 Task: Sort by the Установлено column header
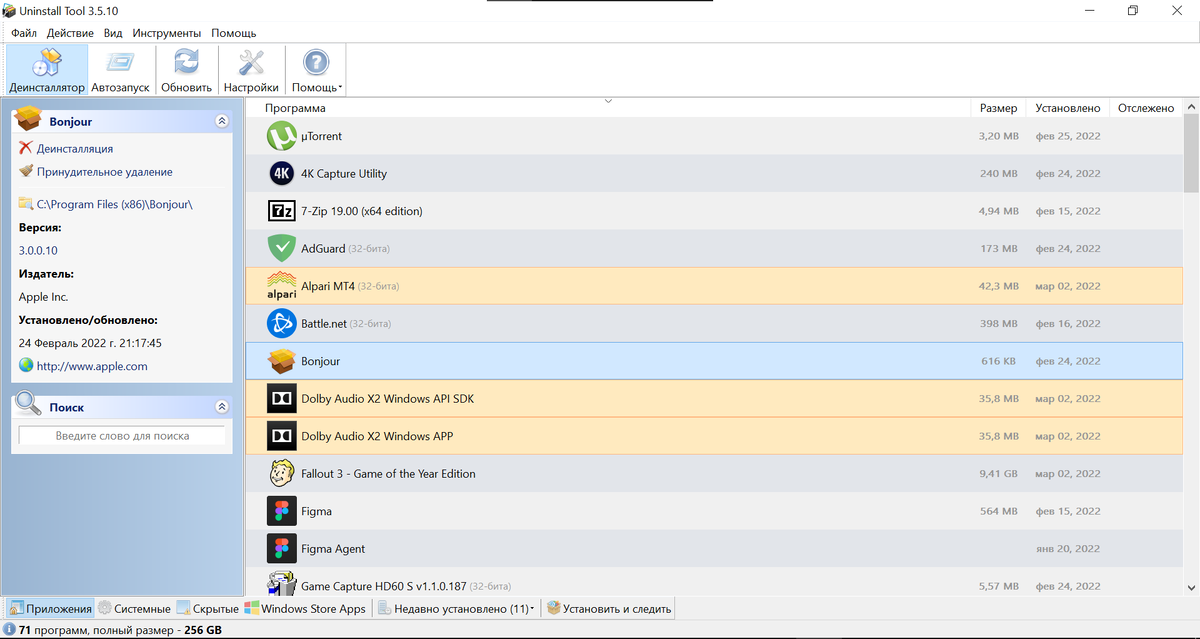[x=1067, y=108]
